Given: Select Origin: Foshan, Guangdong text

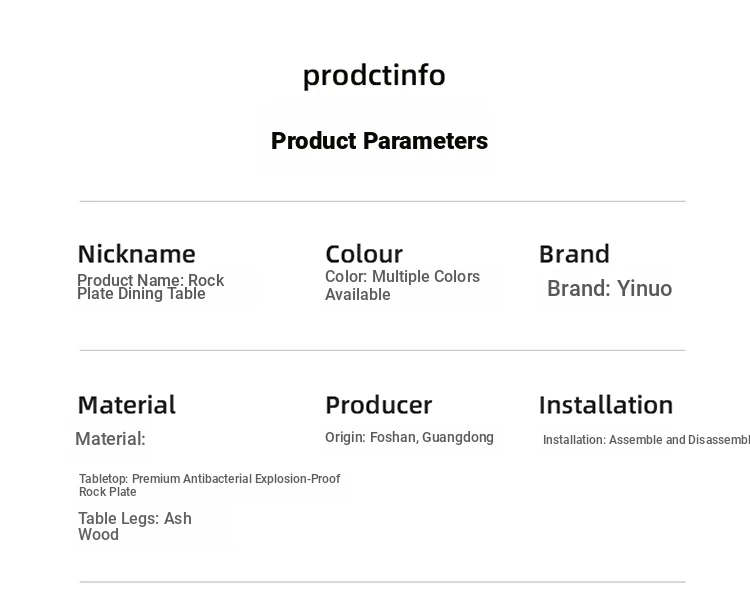Looking at the screenshot, I should 409,437.
